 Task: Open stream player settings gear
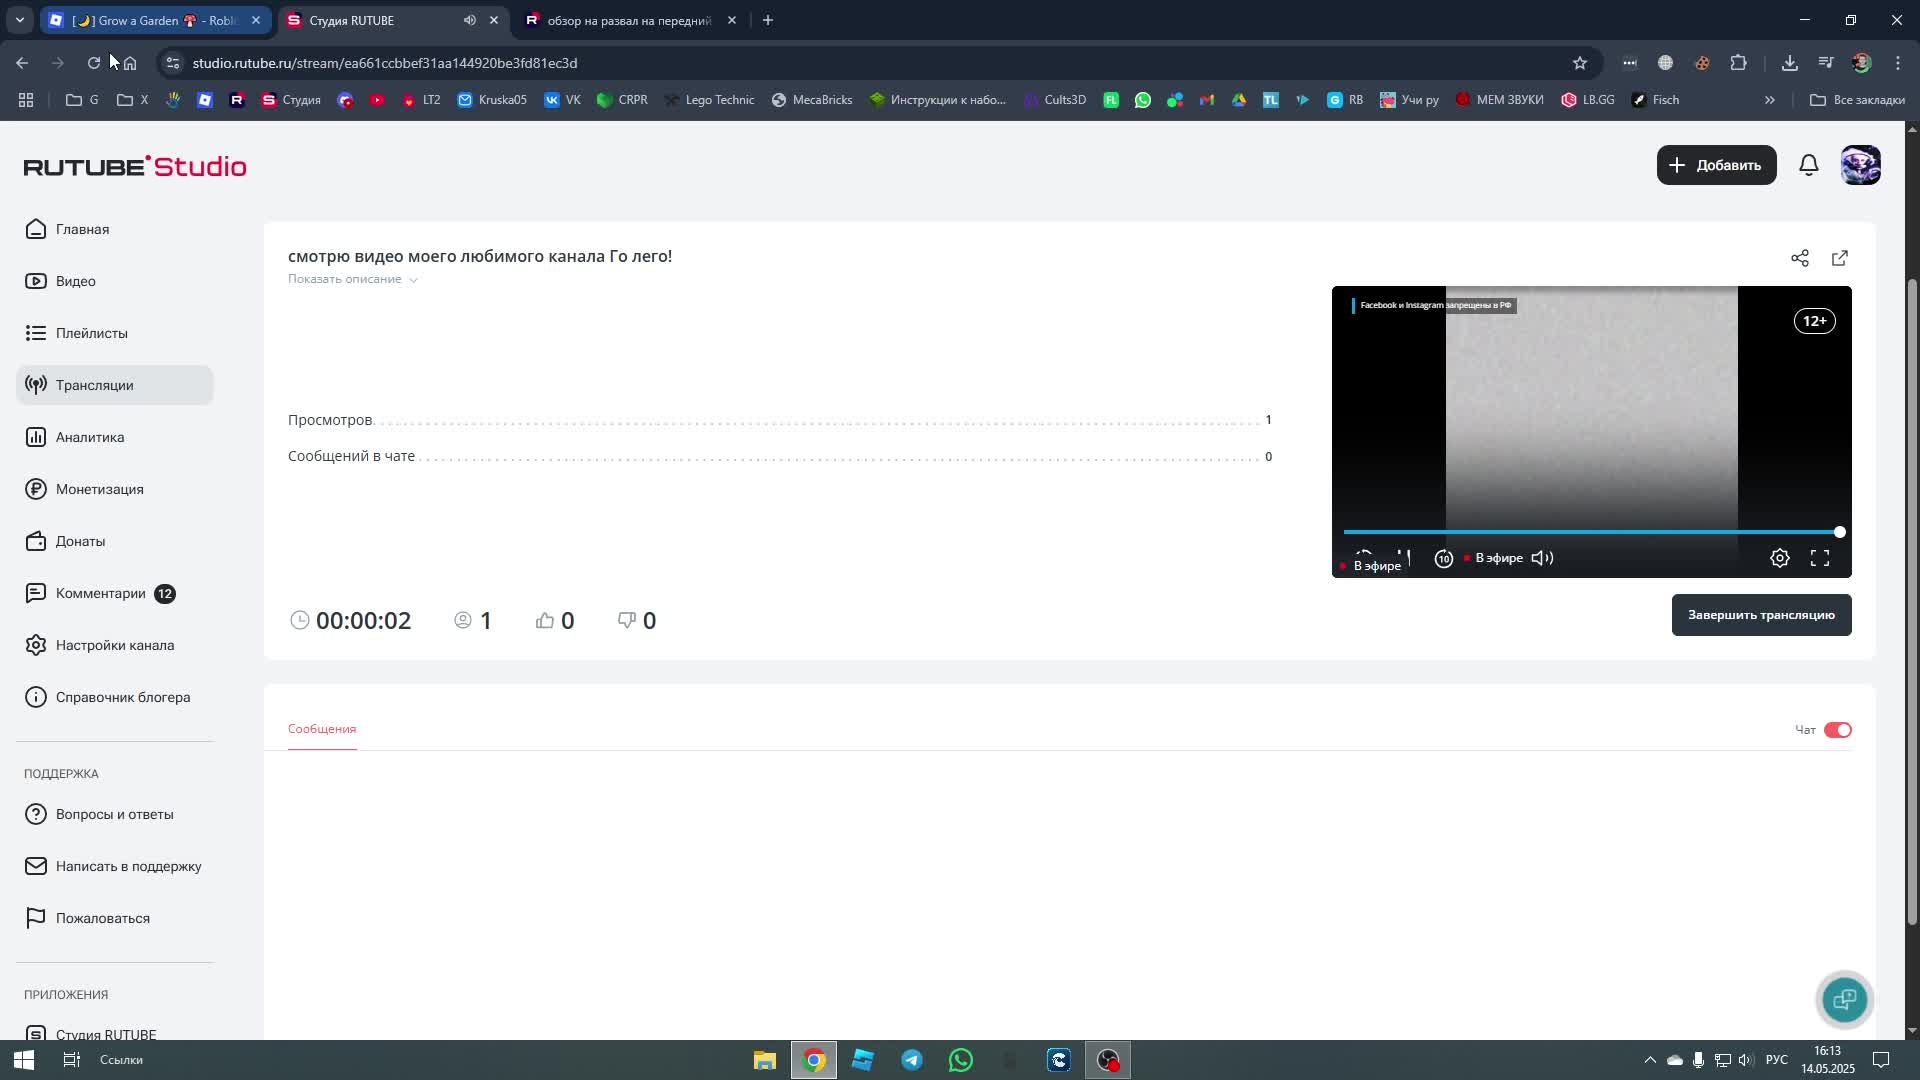[1779, 559]
